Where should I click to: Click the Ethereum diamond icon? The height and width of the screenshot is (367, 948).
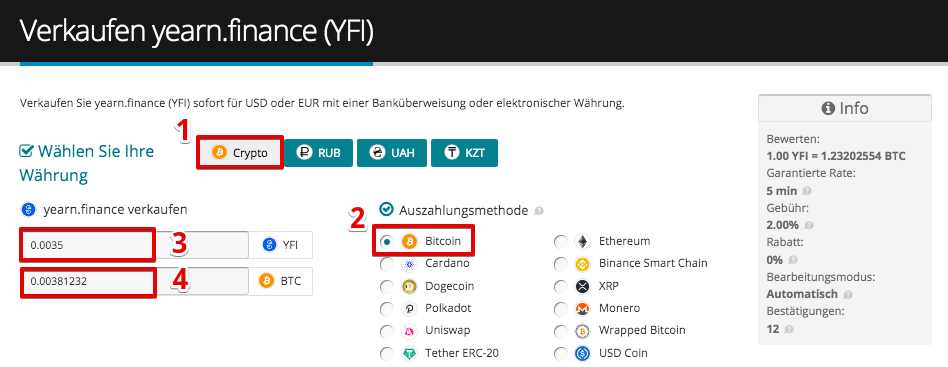coord(583,242)
